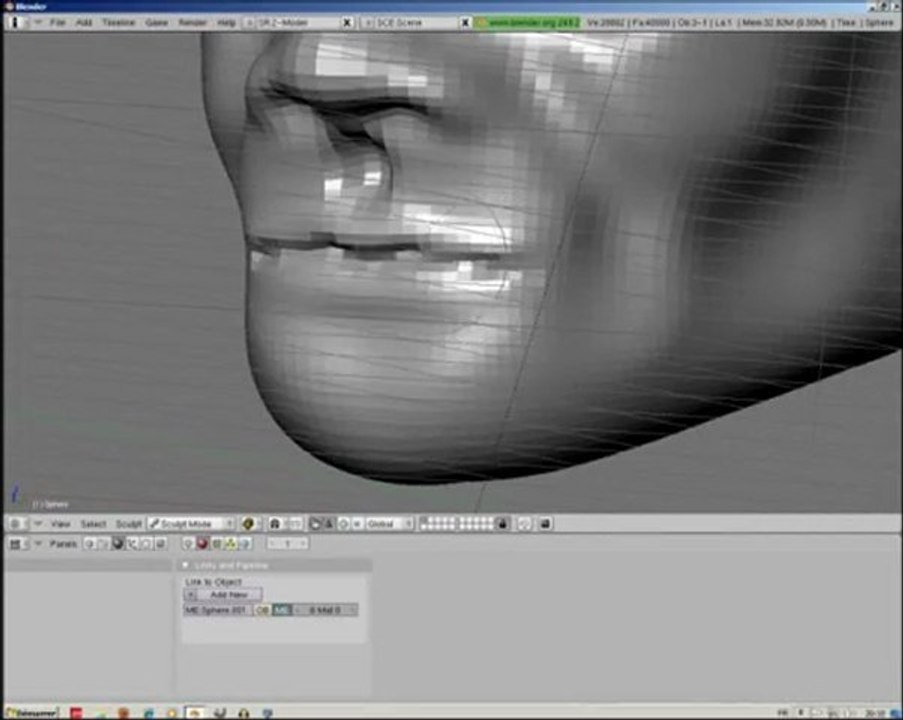This screenshot has width=903, height=720.
Task: Open the material browse dropdown beside Add New
Action: coord(191,594)
